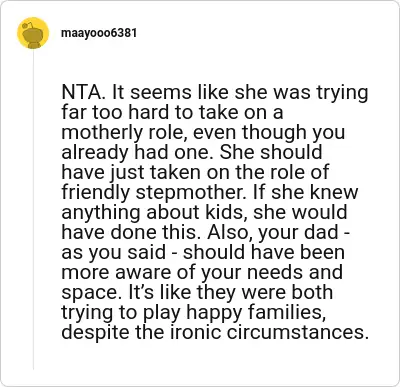Click the word 'stepmother' in the comment
400x387 pixels.
pos(184,192)
